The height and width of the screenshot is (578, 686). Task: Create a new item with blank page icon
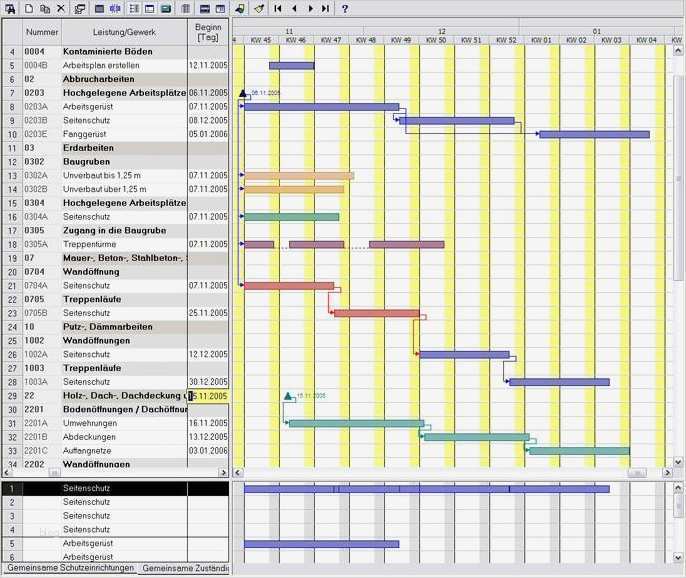[x=28, y=8]
